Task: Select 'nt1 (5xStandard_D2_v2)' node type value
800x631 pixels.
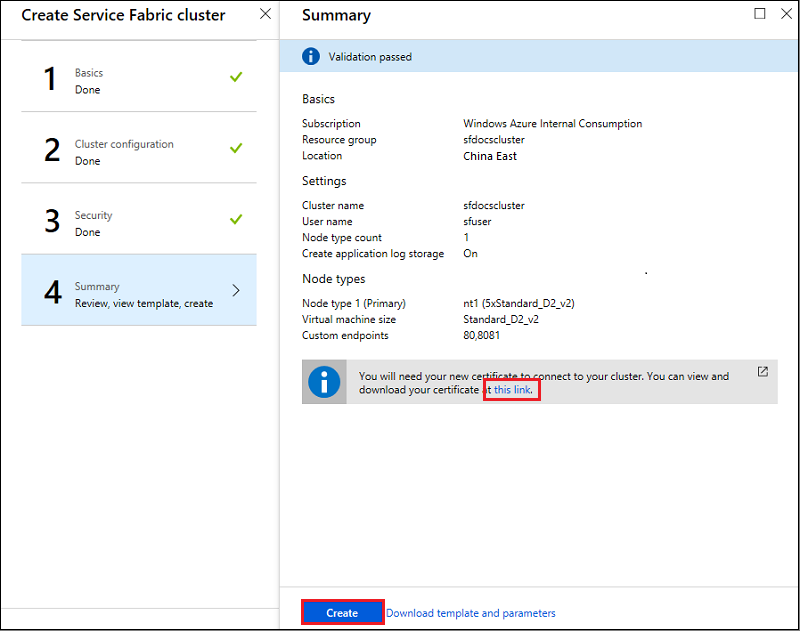Action: click(x=519, y=304)
